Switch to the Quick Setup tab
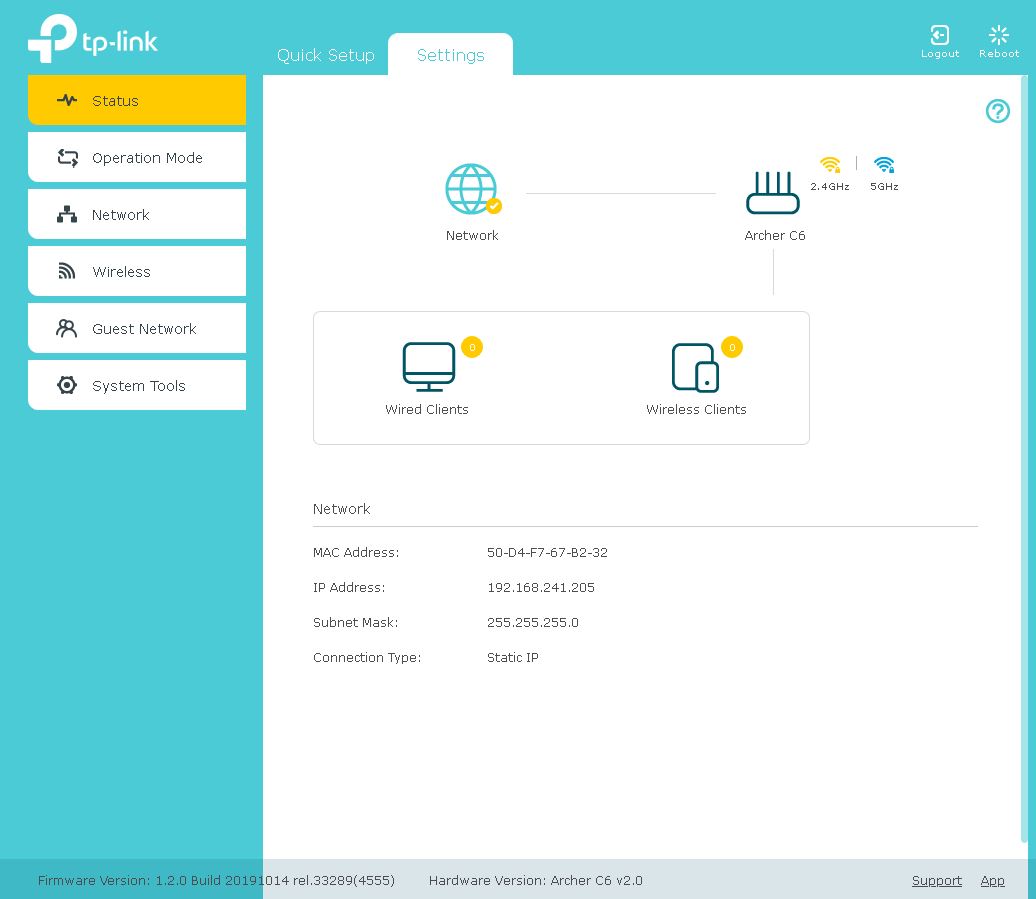The height and width of the screenshot is (899, 1036). click(x=325, y=55)
